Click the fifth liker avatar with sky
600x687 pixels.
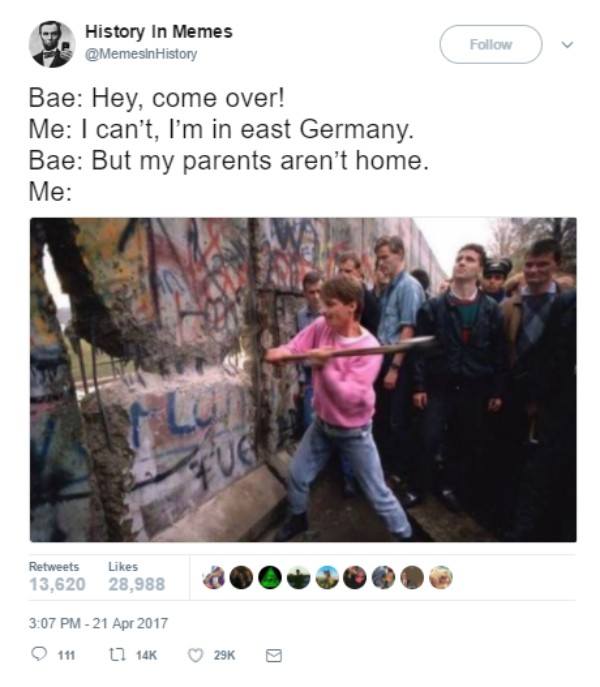327,577
